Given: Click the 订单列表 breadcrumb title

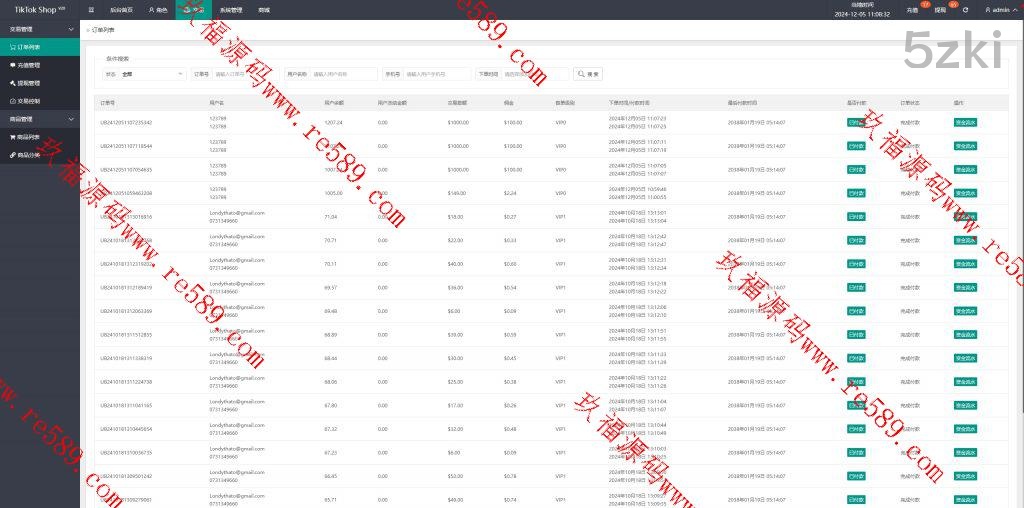Looking at the screenshot, I should coord(103,30).
